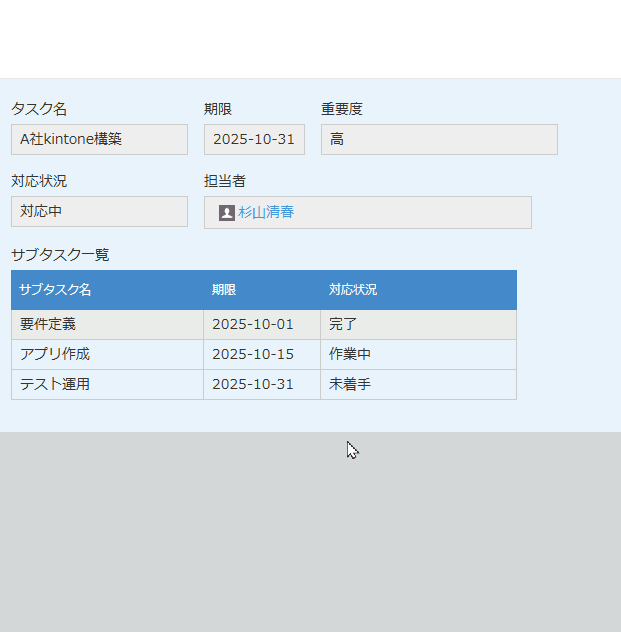The height and width of the screenshot is (632, 621).
Task: Click the deadline cell in the テスト運用 row
Action: (261, 385)
